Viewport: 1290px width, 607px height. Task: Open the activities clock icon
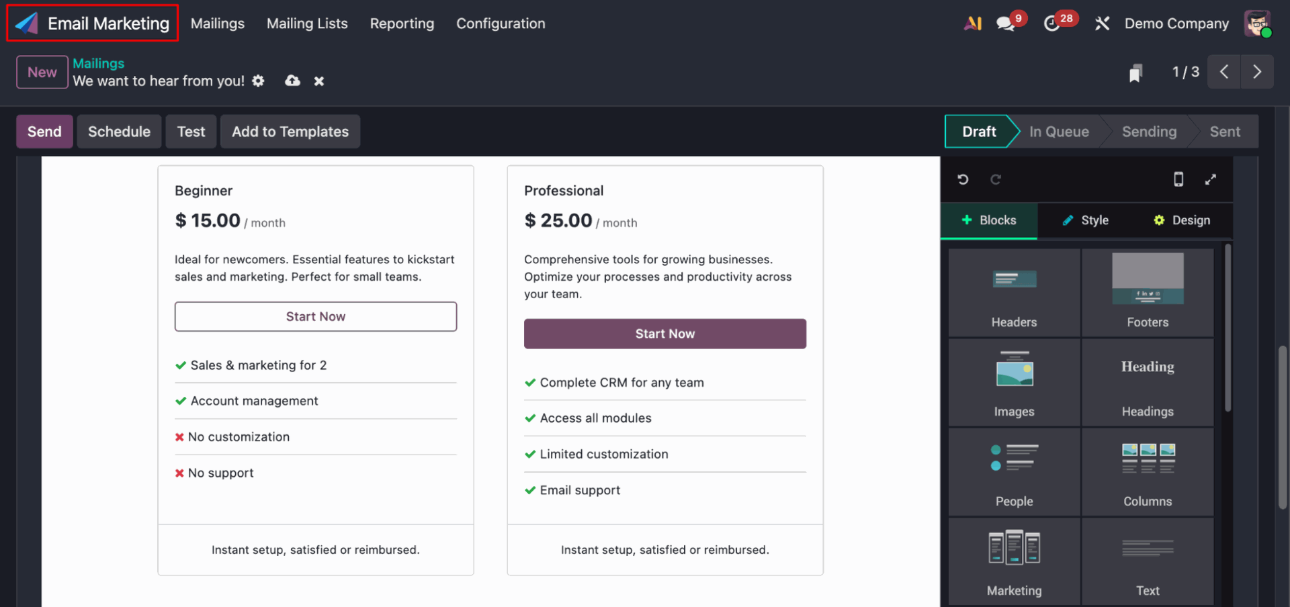point(1052,23)
